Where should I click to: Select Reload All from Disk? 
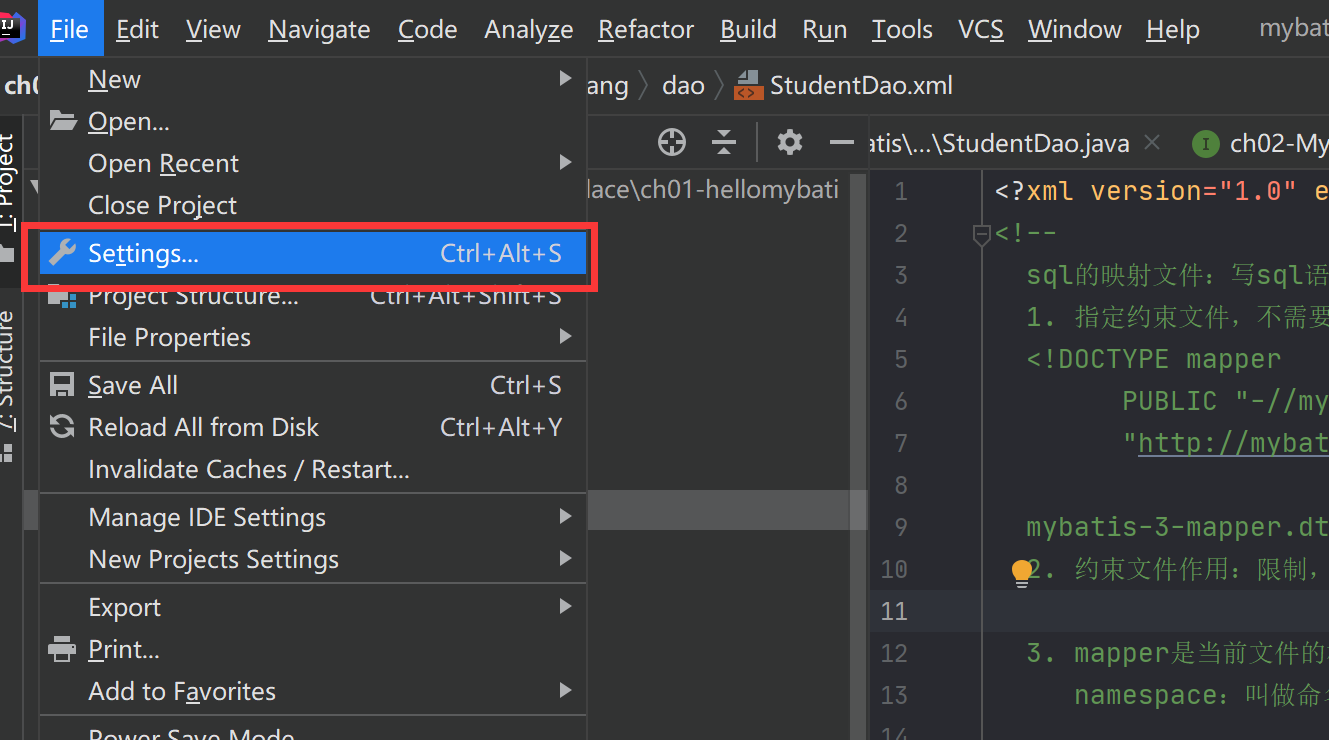click(x=313, y=427)
